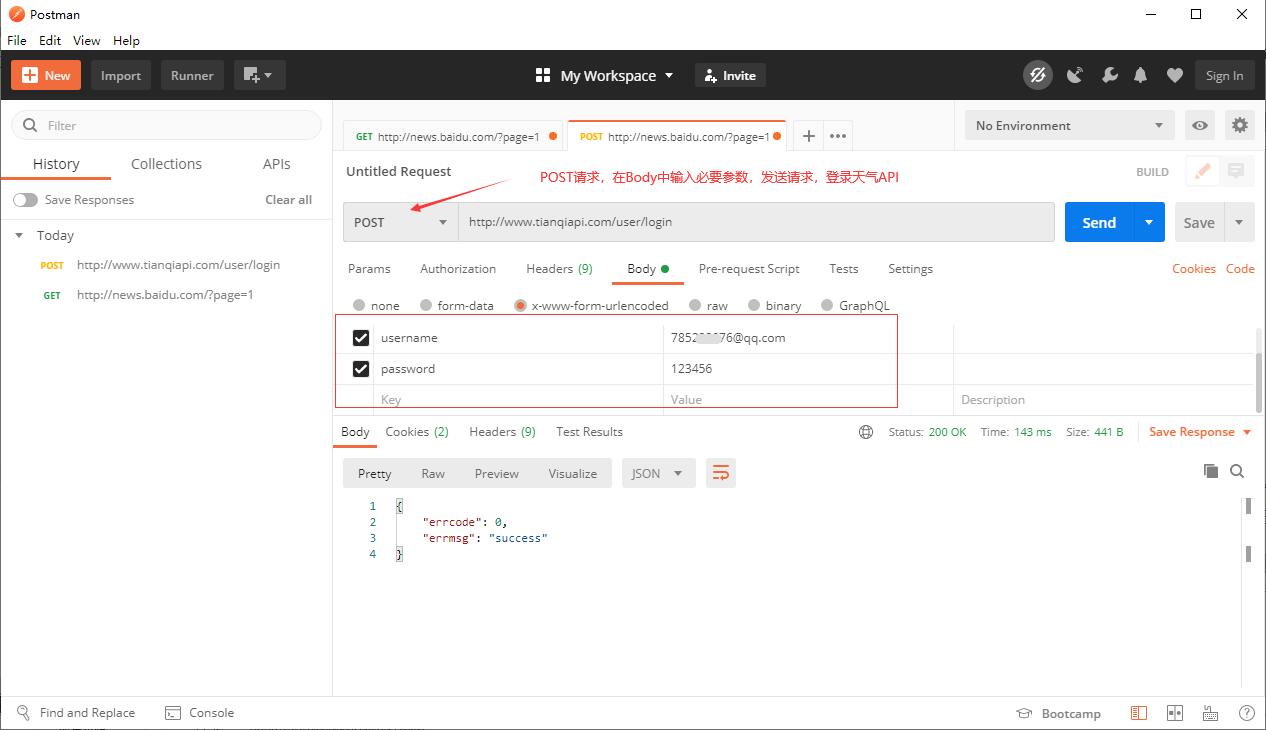Click the Clear all history link
The width and height of the screenshot is (1266, 730).
pos(288,200)
